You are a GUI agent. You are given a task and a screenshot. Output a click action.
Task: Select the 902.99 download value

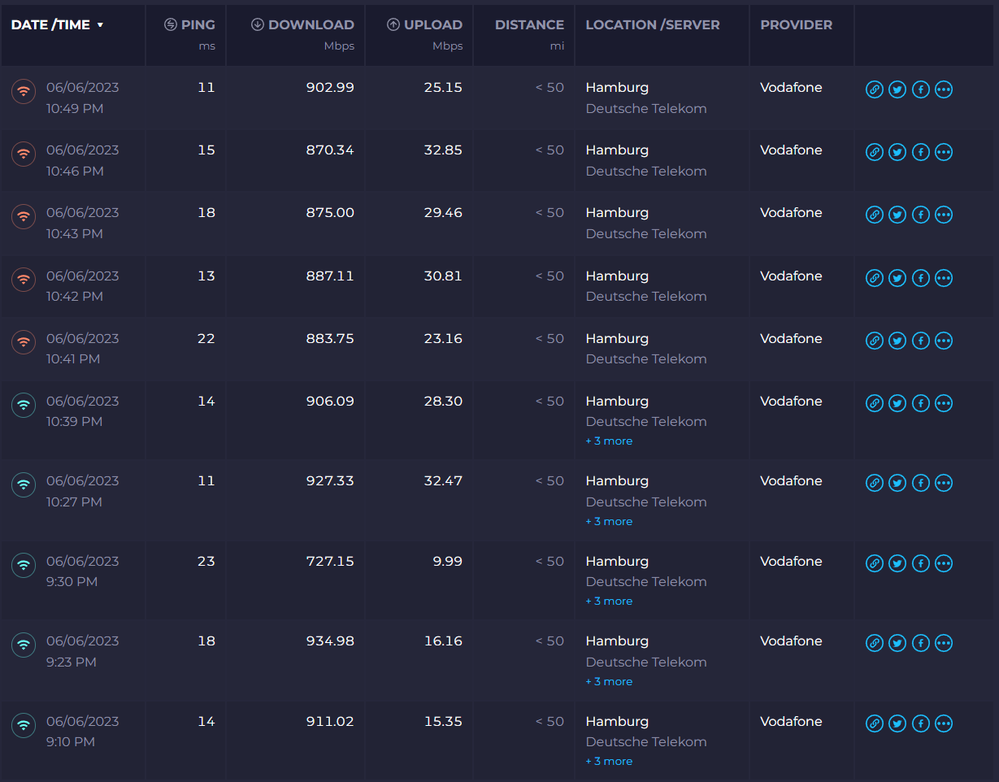pos(330,87)
